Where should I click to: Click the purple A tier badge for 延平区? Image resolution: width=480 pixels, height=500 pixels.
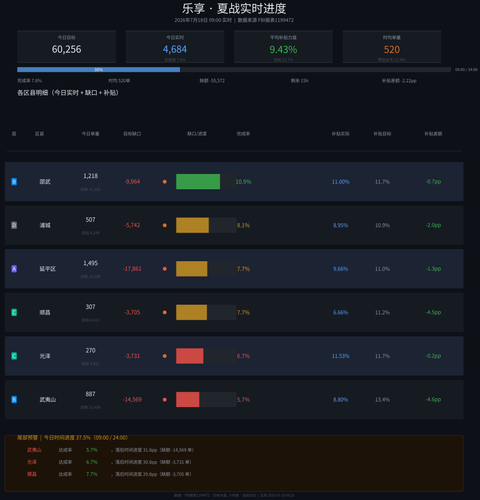point(14,269)
